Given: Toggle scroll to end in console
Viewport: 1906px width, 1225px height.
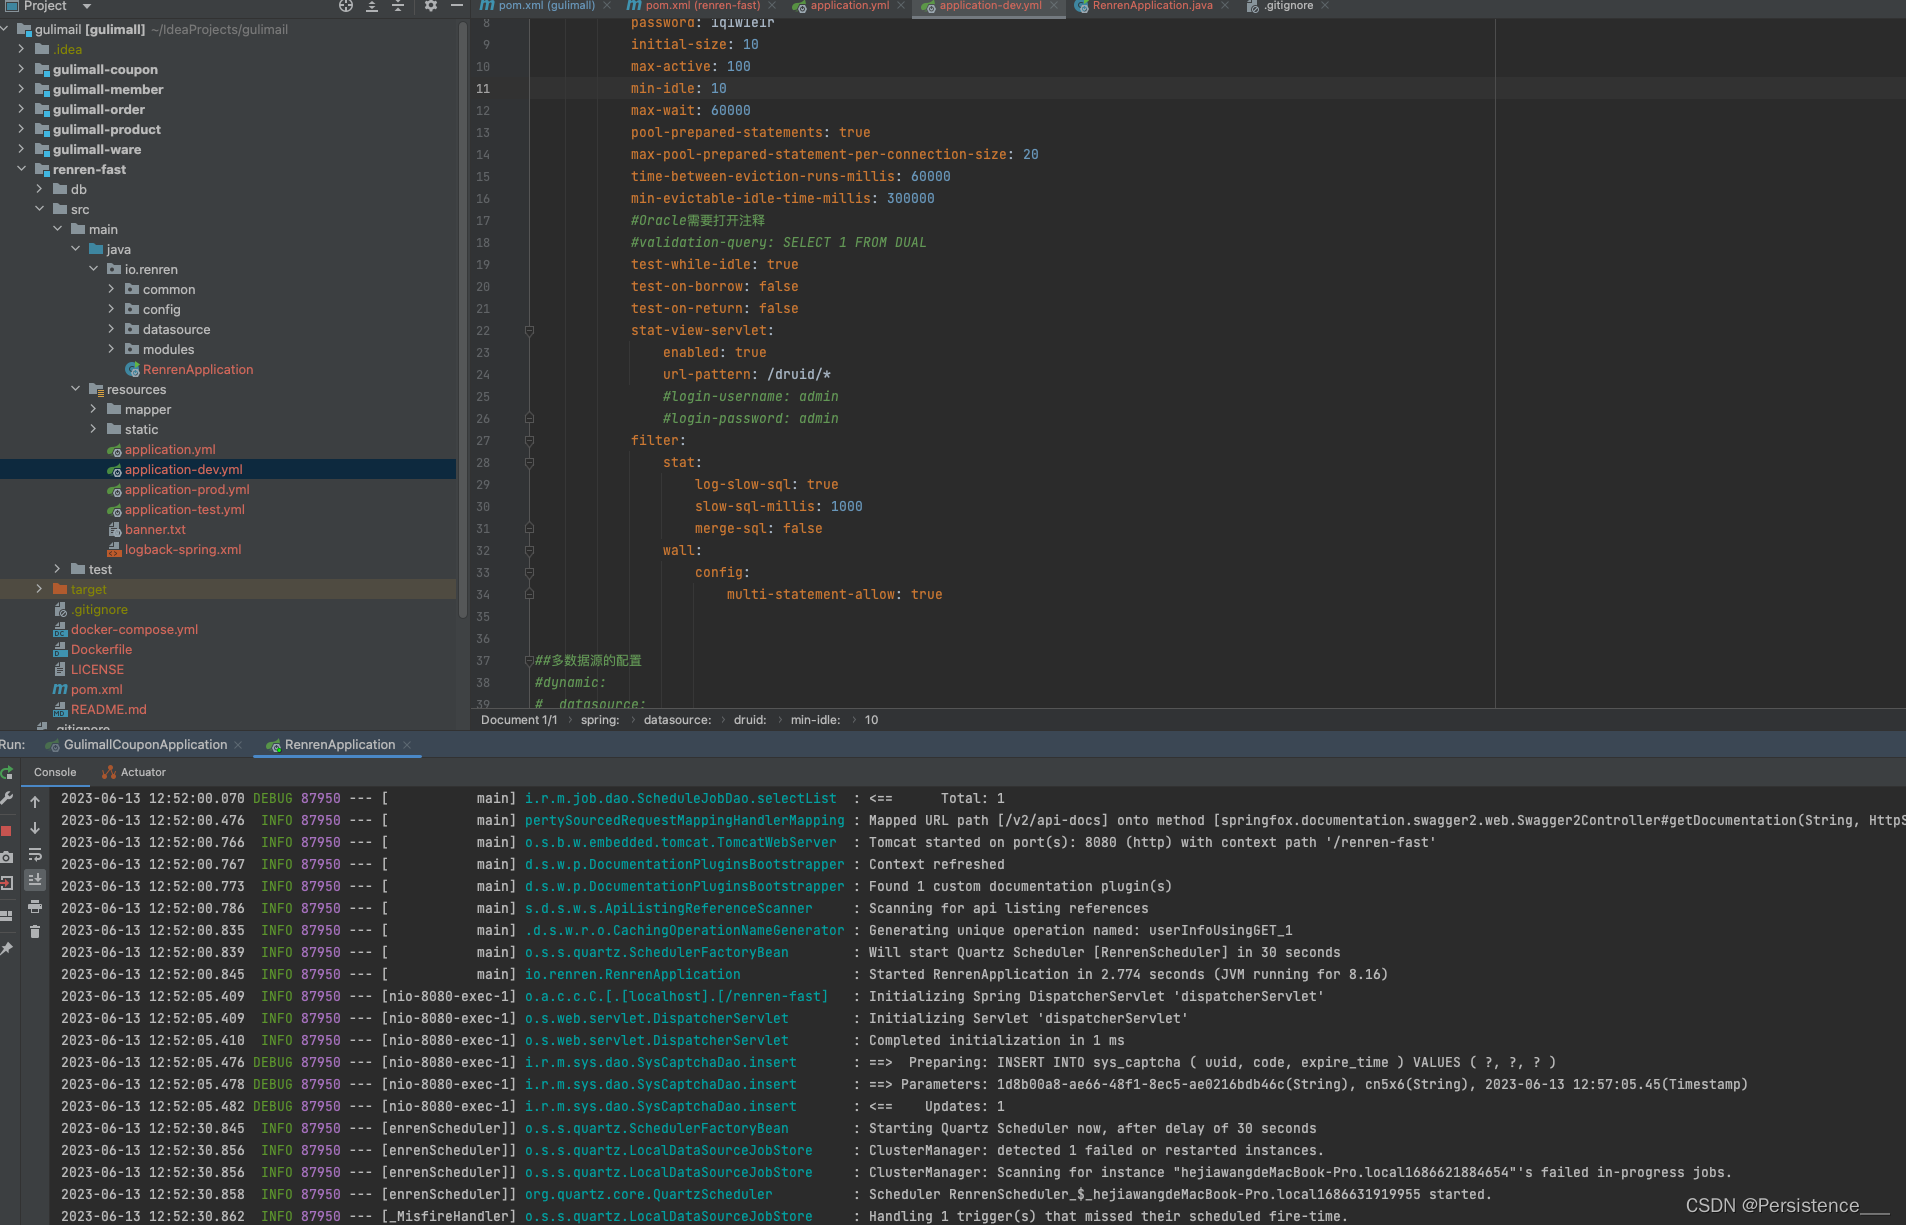Looking at the screenshot, I should [x=35, y=880].
